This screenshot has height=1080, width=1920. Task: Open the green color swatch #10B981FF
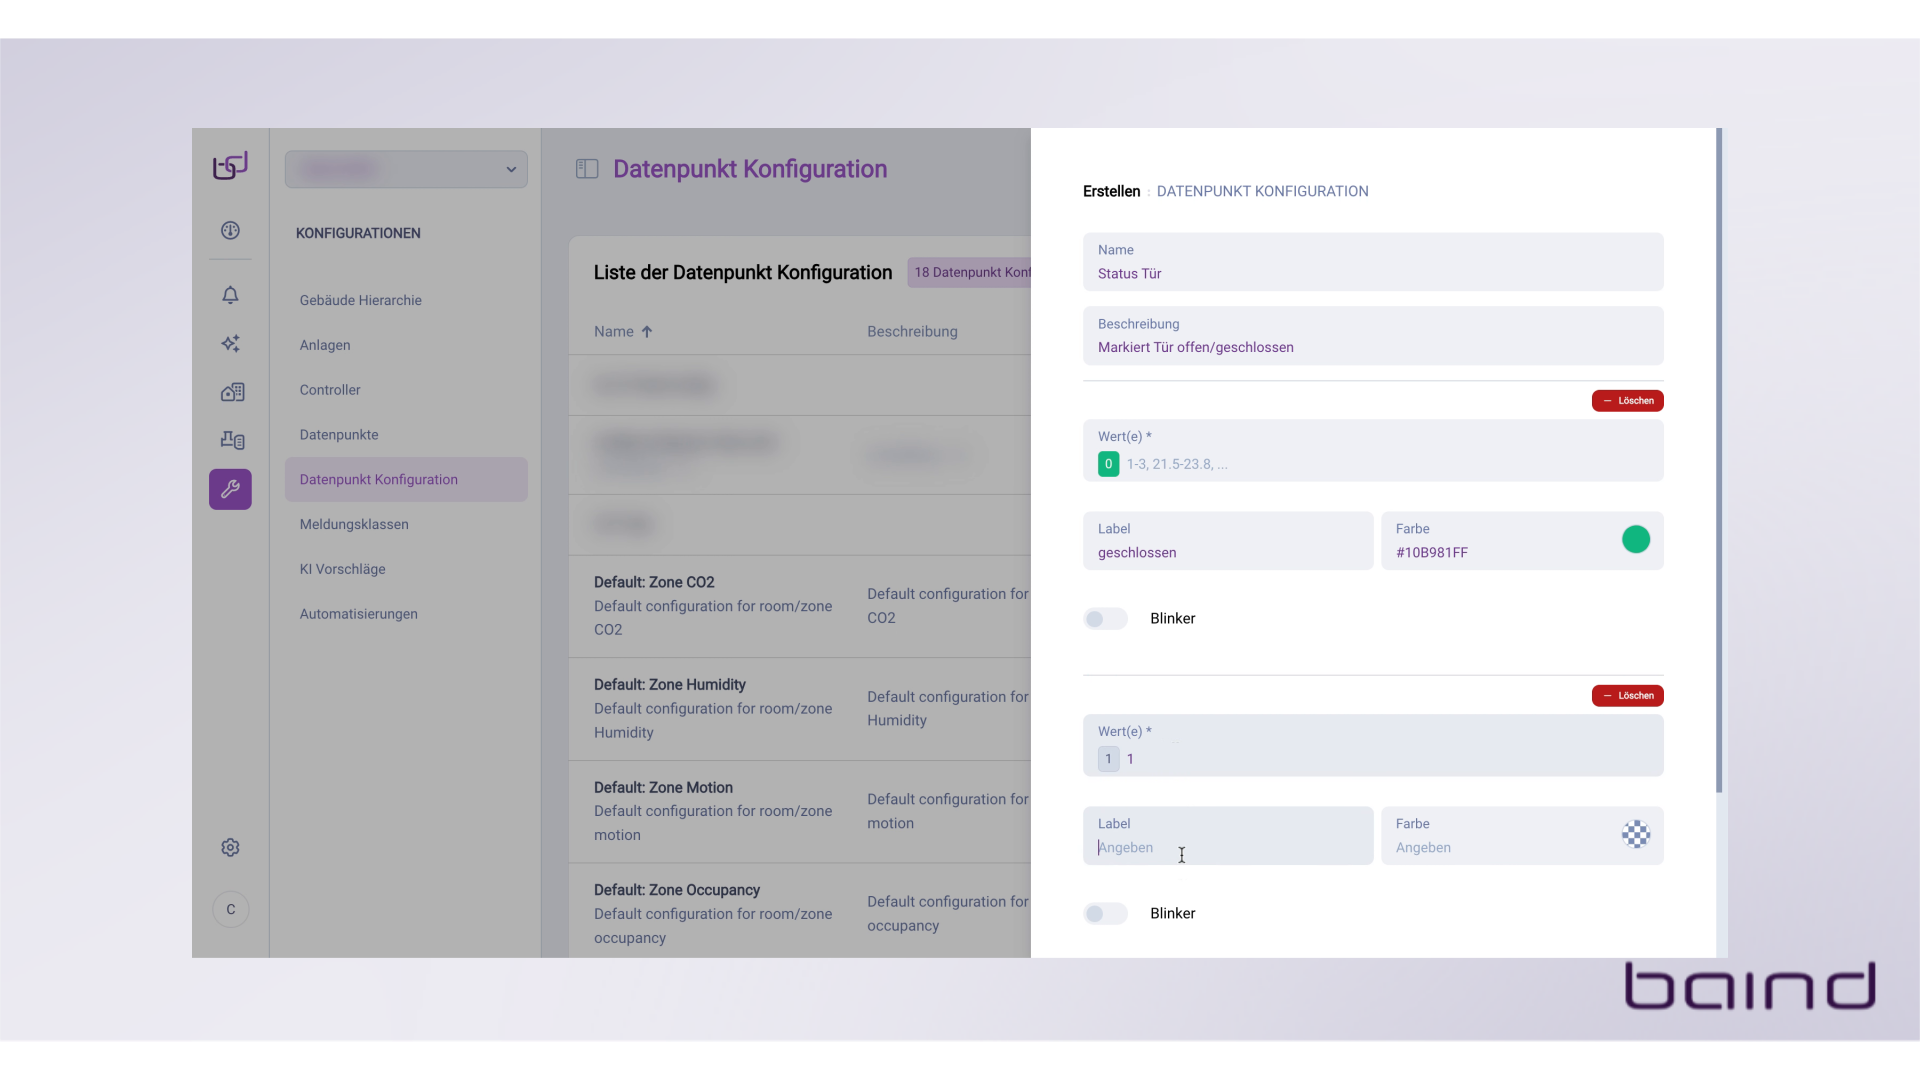(x=1635, y=540)
